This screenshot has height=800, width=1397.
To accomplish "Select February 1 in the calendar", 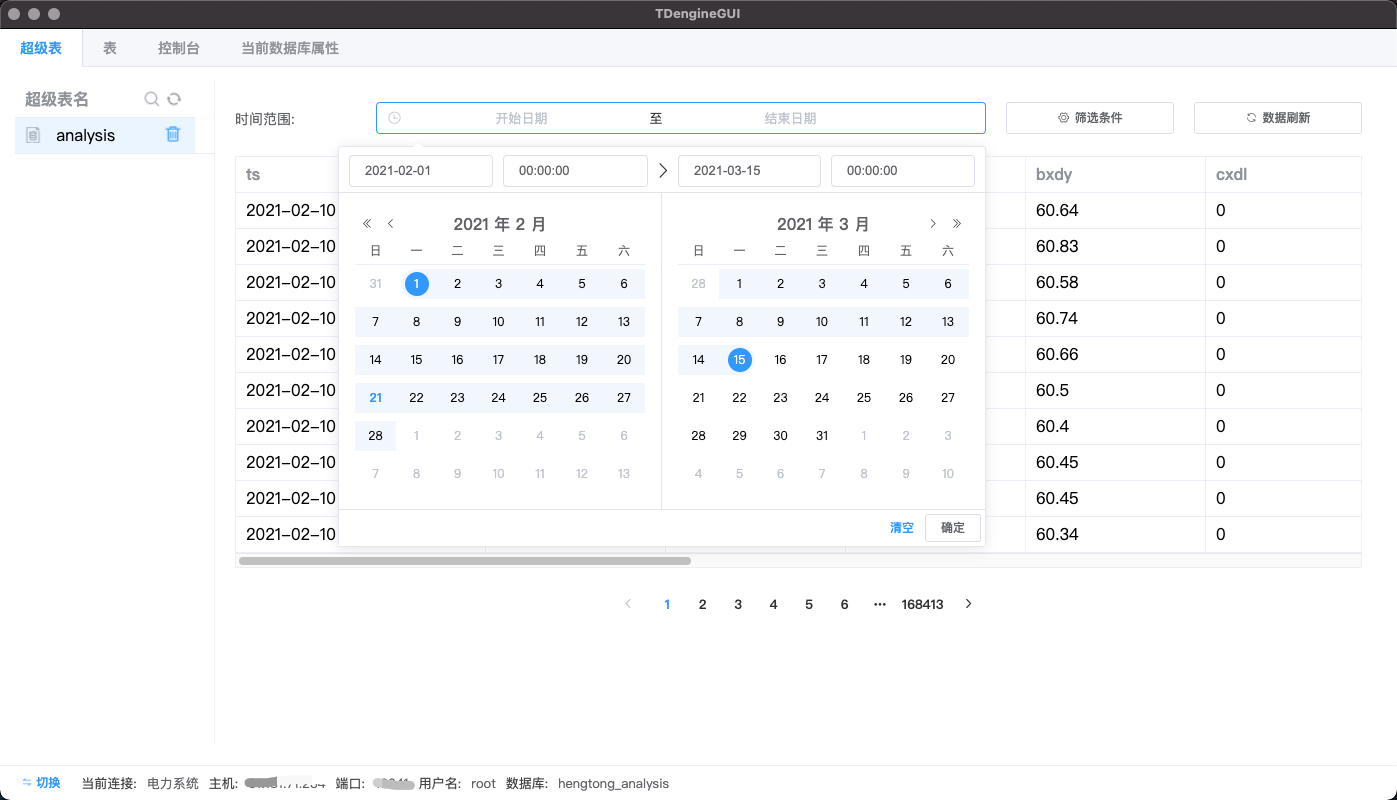I will point(417,284).
